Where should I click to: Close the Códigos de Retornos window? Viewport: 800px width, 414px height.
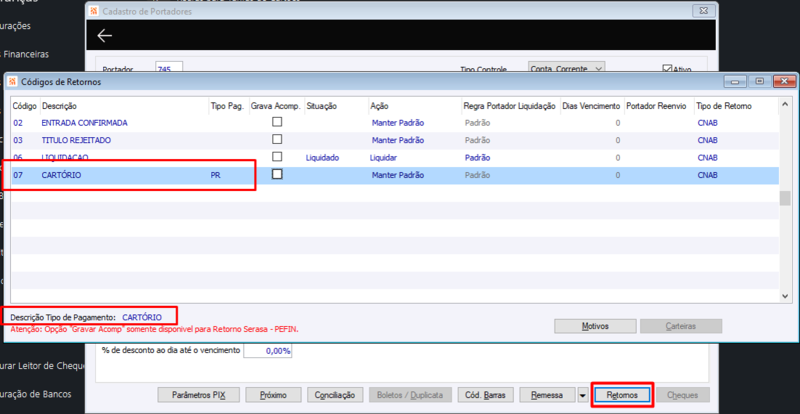point(784,82)
